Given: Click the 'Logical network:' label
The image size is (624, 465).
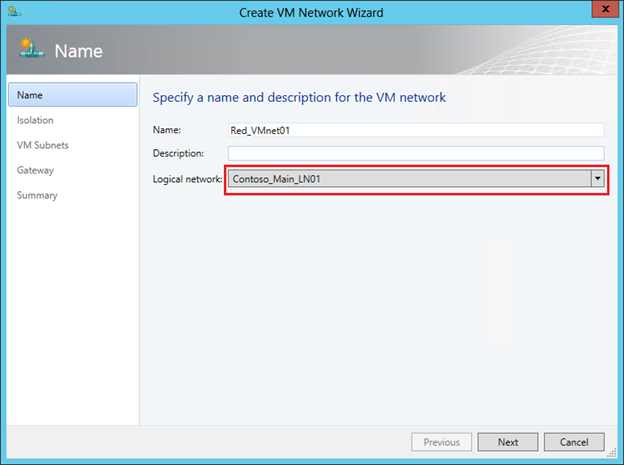Looking at the screenshot, I should click(x=187, y=179).
